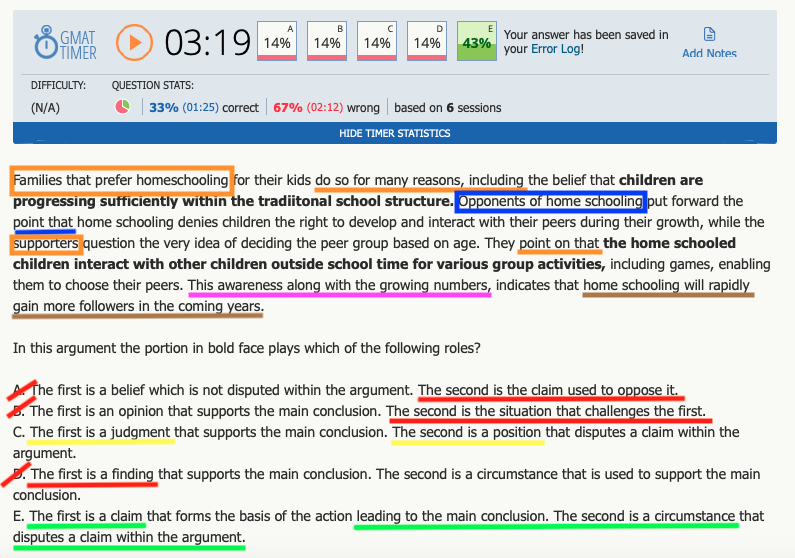Screen dimensions: 795x558
Task: Select answer box B in the timer bar
Action: [x=327, y=41]
